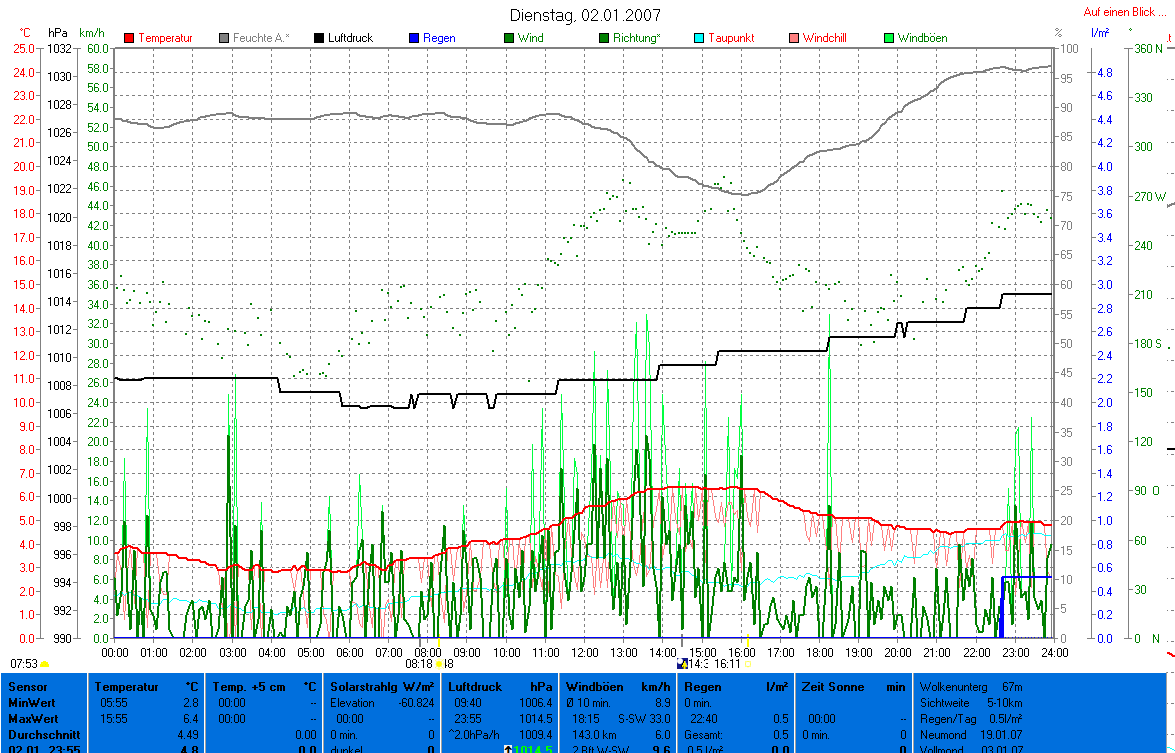Click the sun marker beside 16:11

pos(748,663)
